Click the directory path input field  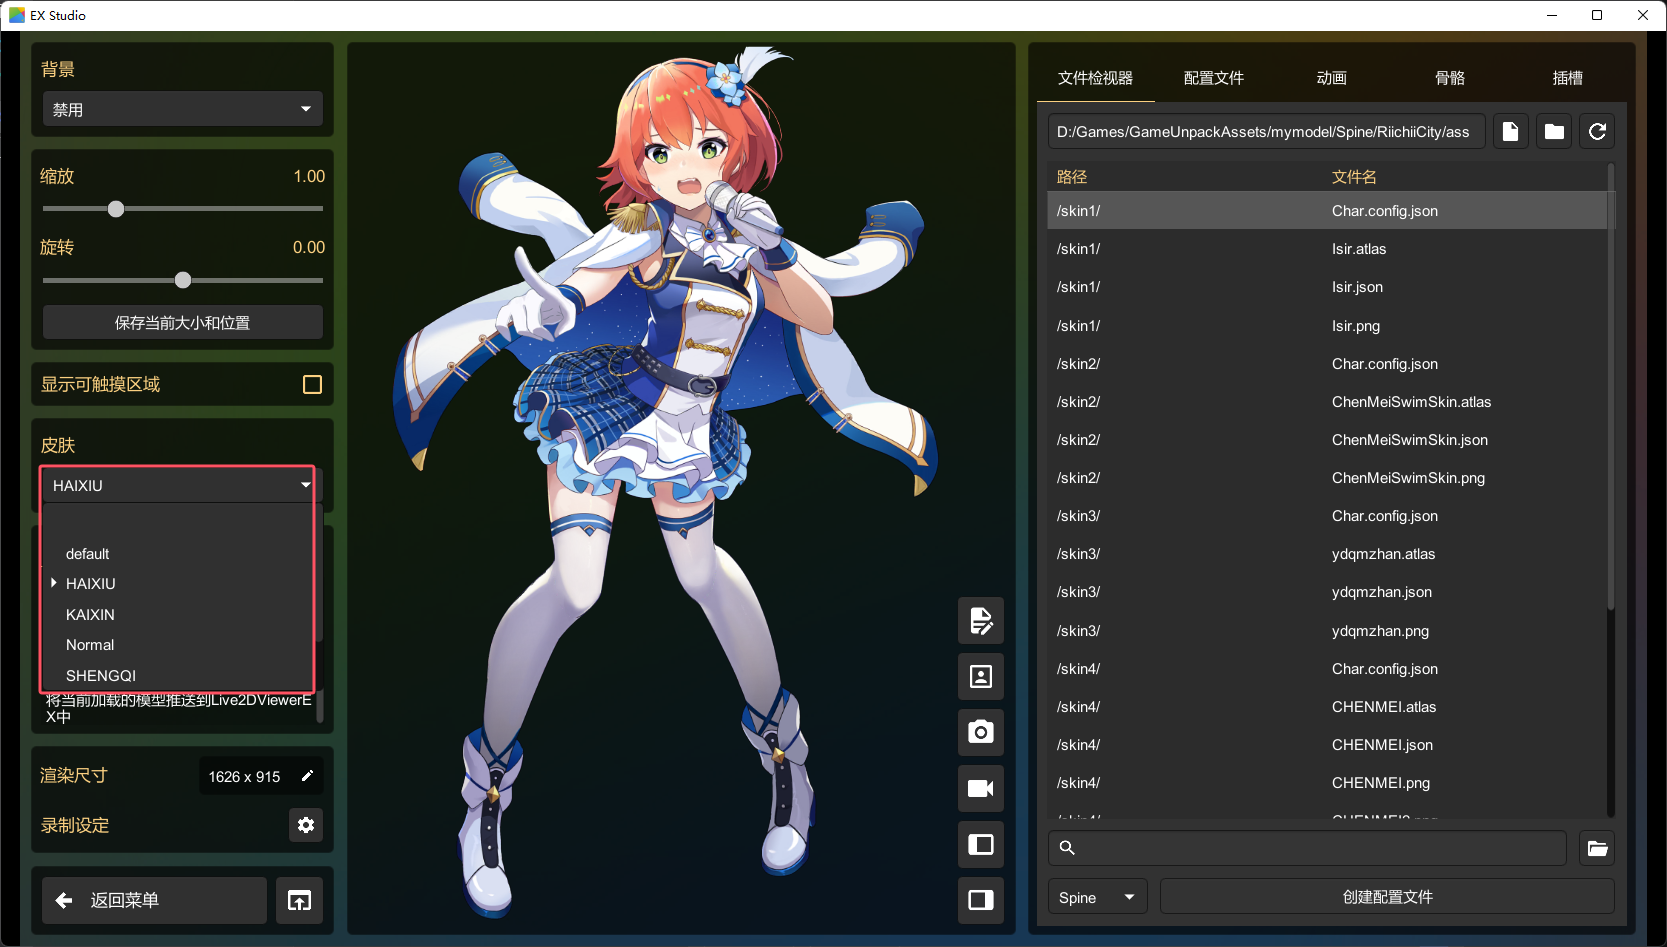click(x=1266, y=132)
